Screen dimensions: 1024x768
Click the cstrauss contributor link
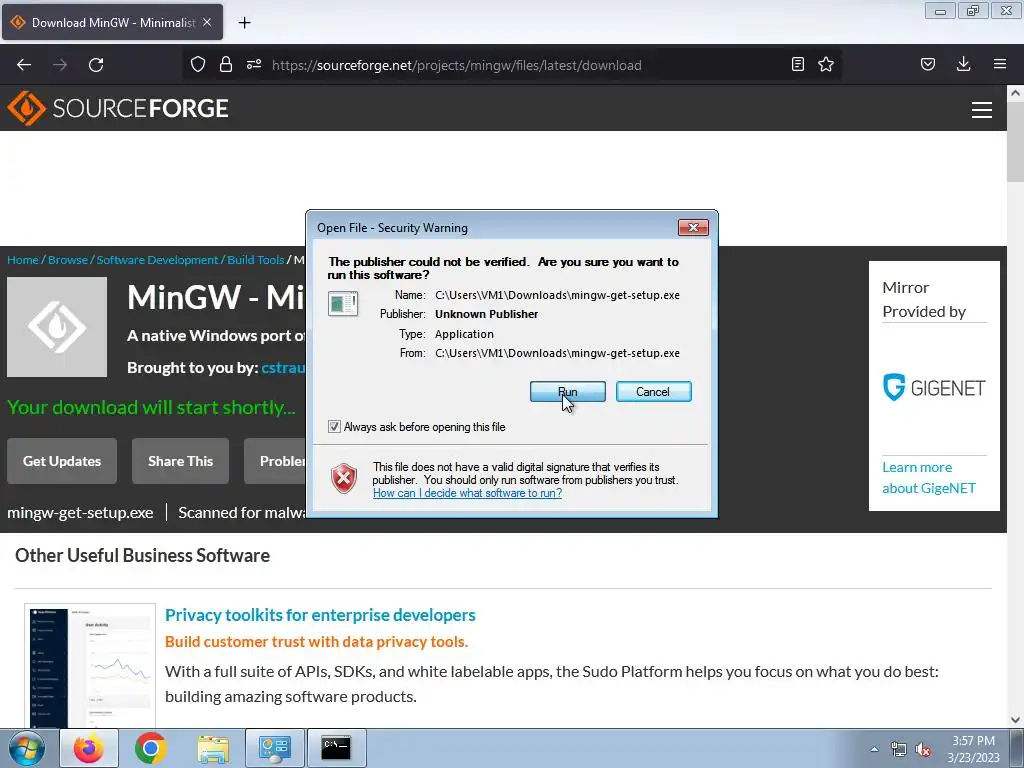tap(283, 368)
